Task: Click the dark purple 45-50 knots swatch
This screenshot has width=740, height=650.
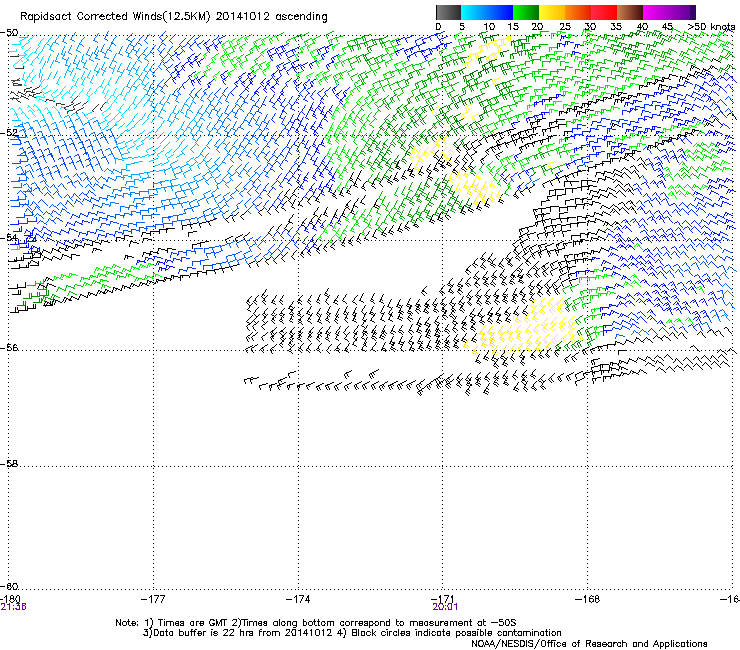Action: coord(682,12)
